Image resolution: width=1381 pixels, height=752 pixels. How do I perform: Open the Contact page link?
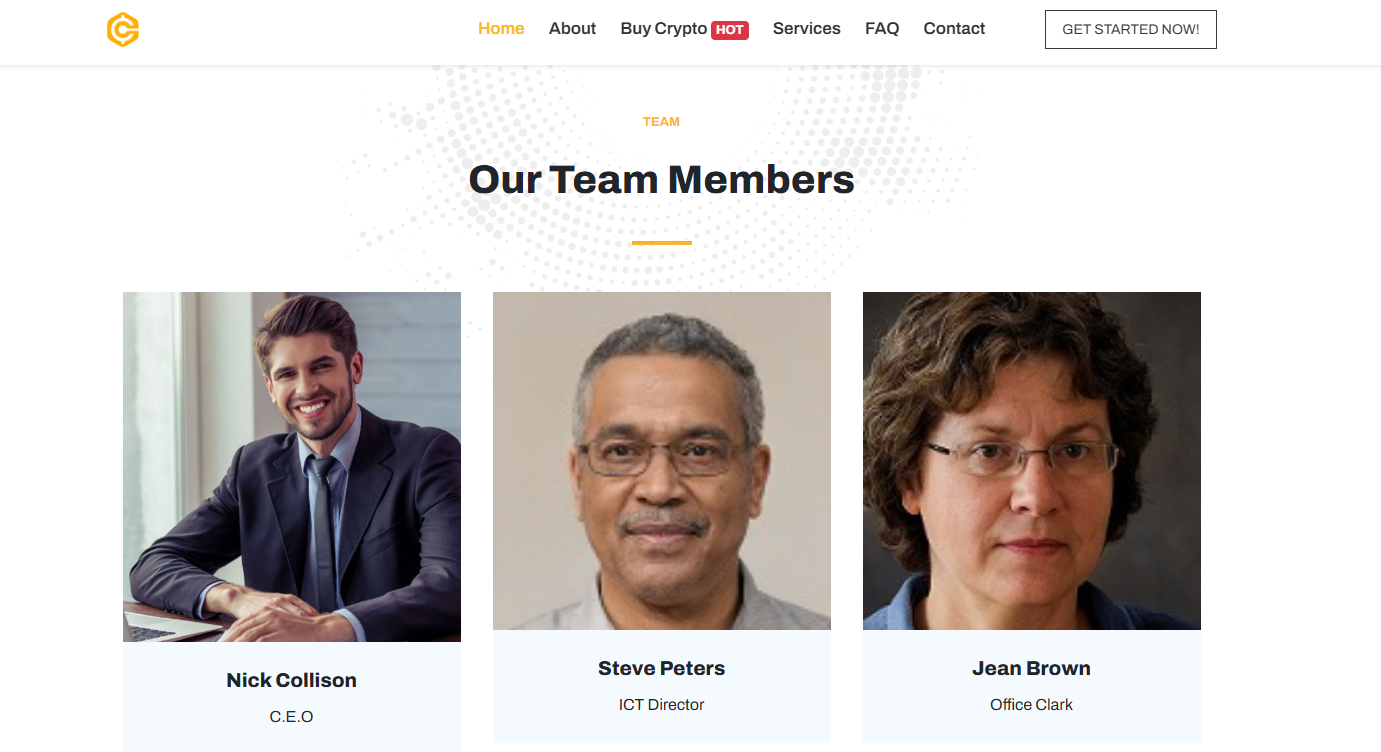(x=954, y=29)
